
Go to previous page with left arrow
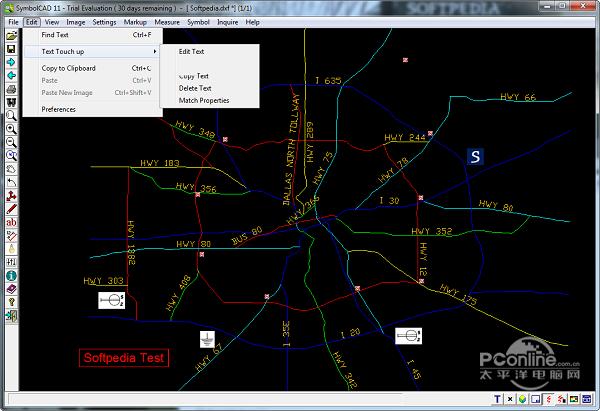click(x=11, y=76)
